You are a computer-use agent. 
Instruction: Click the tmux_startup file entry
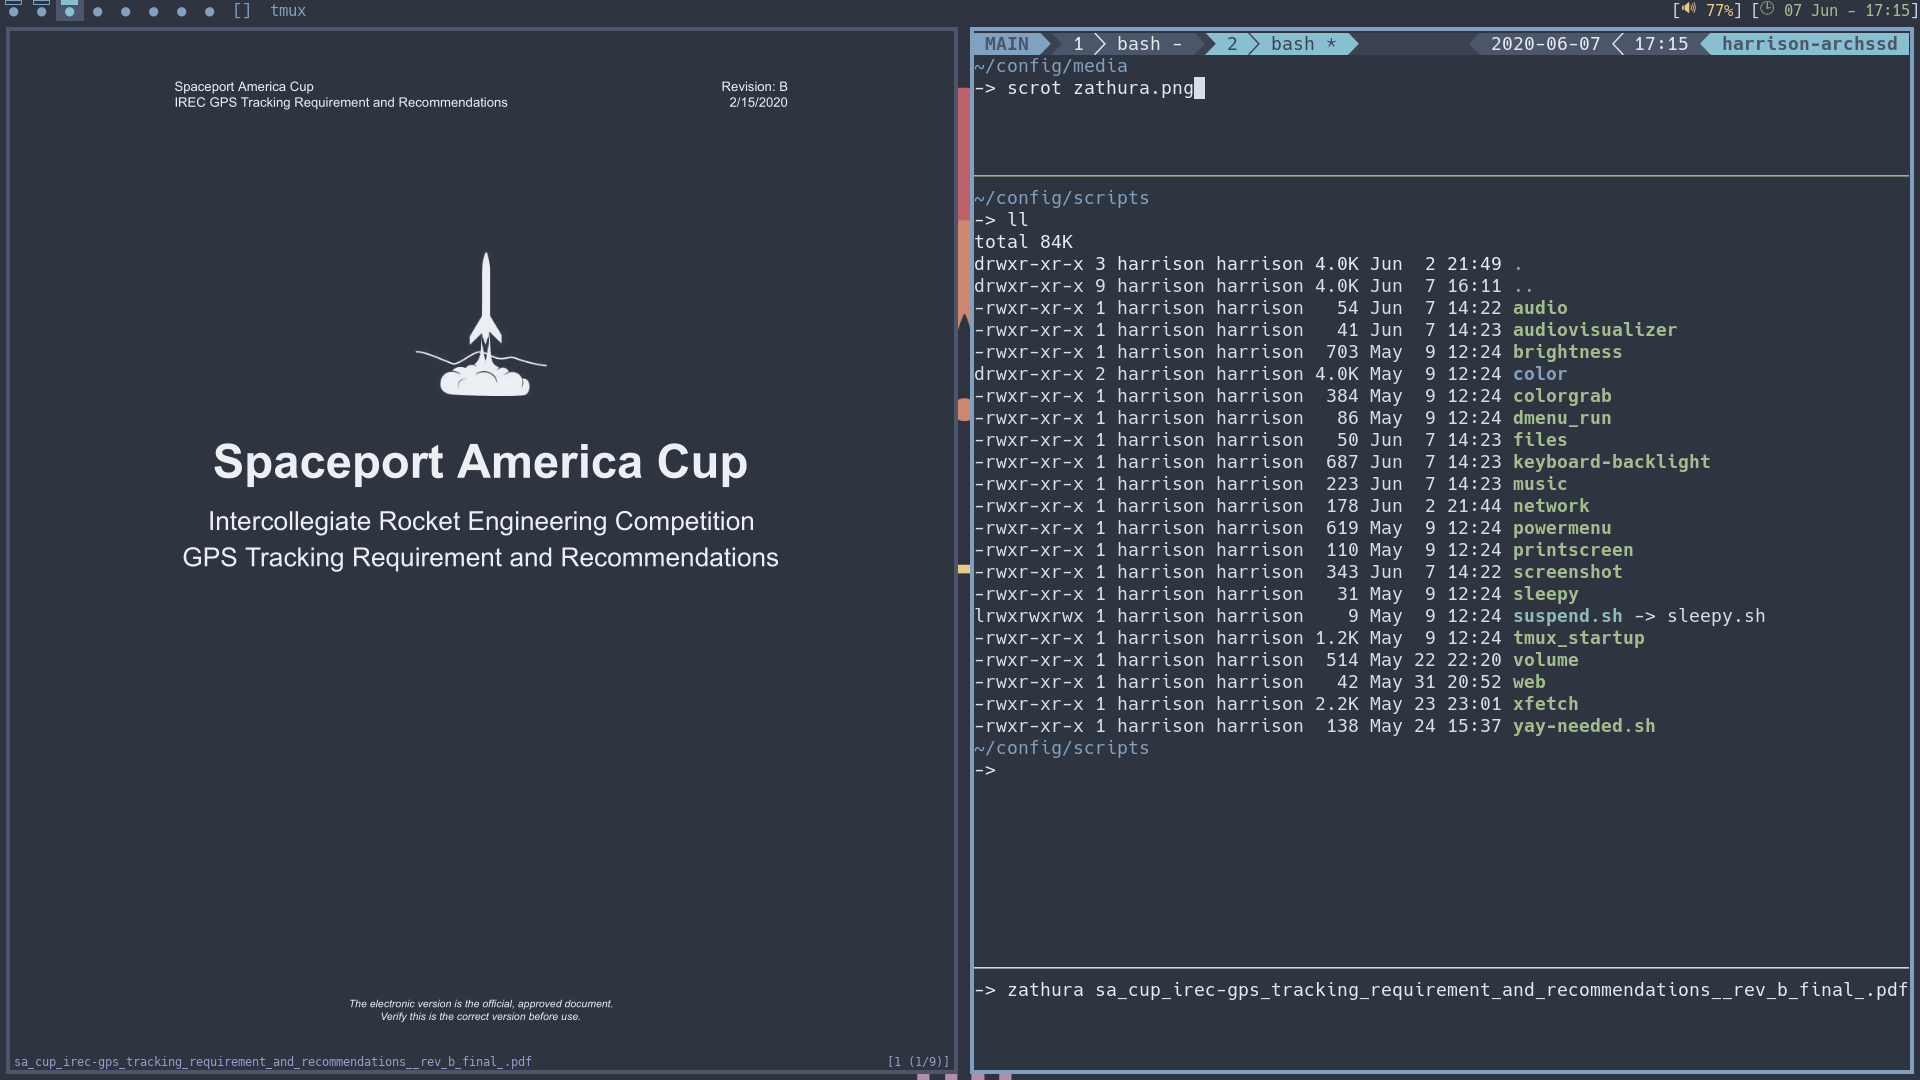(x=1578, y=638)
